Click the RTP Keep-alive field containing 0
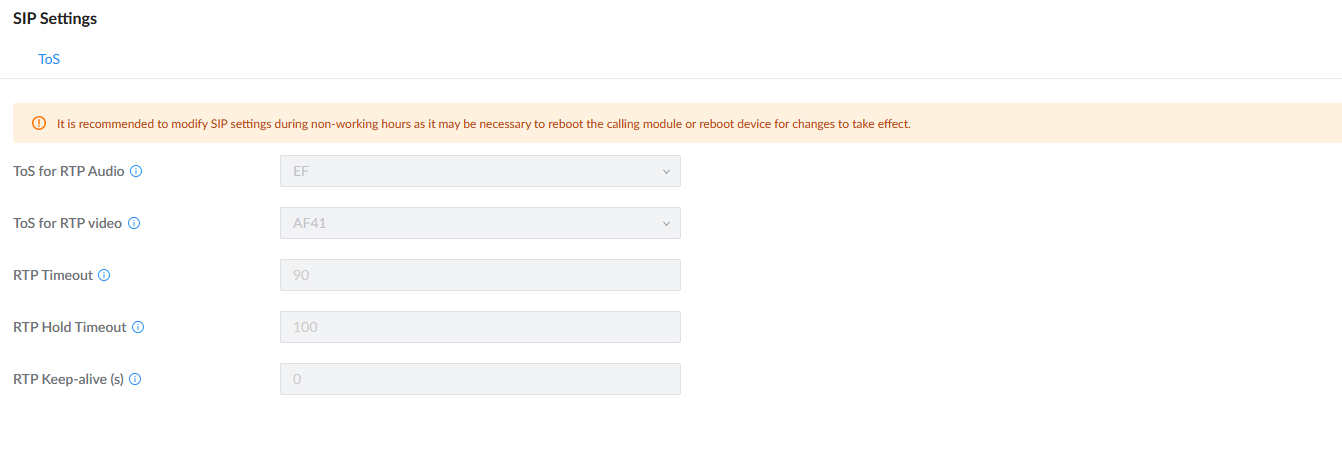The height and width of the screenshot is (455, 1342). click(x=480, y=379)
